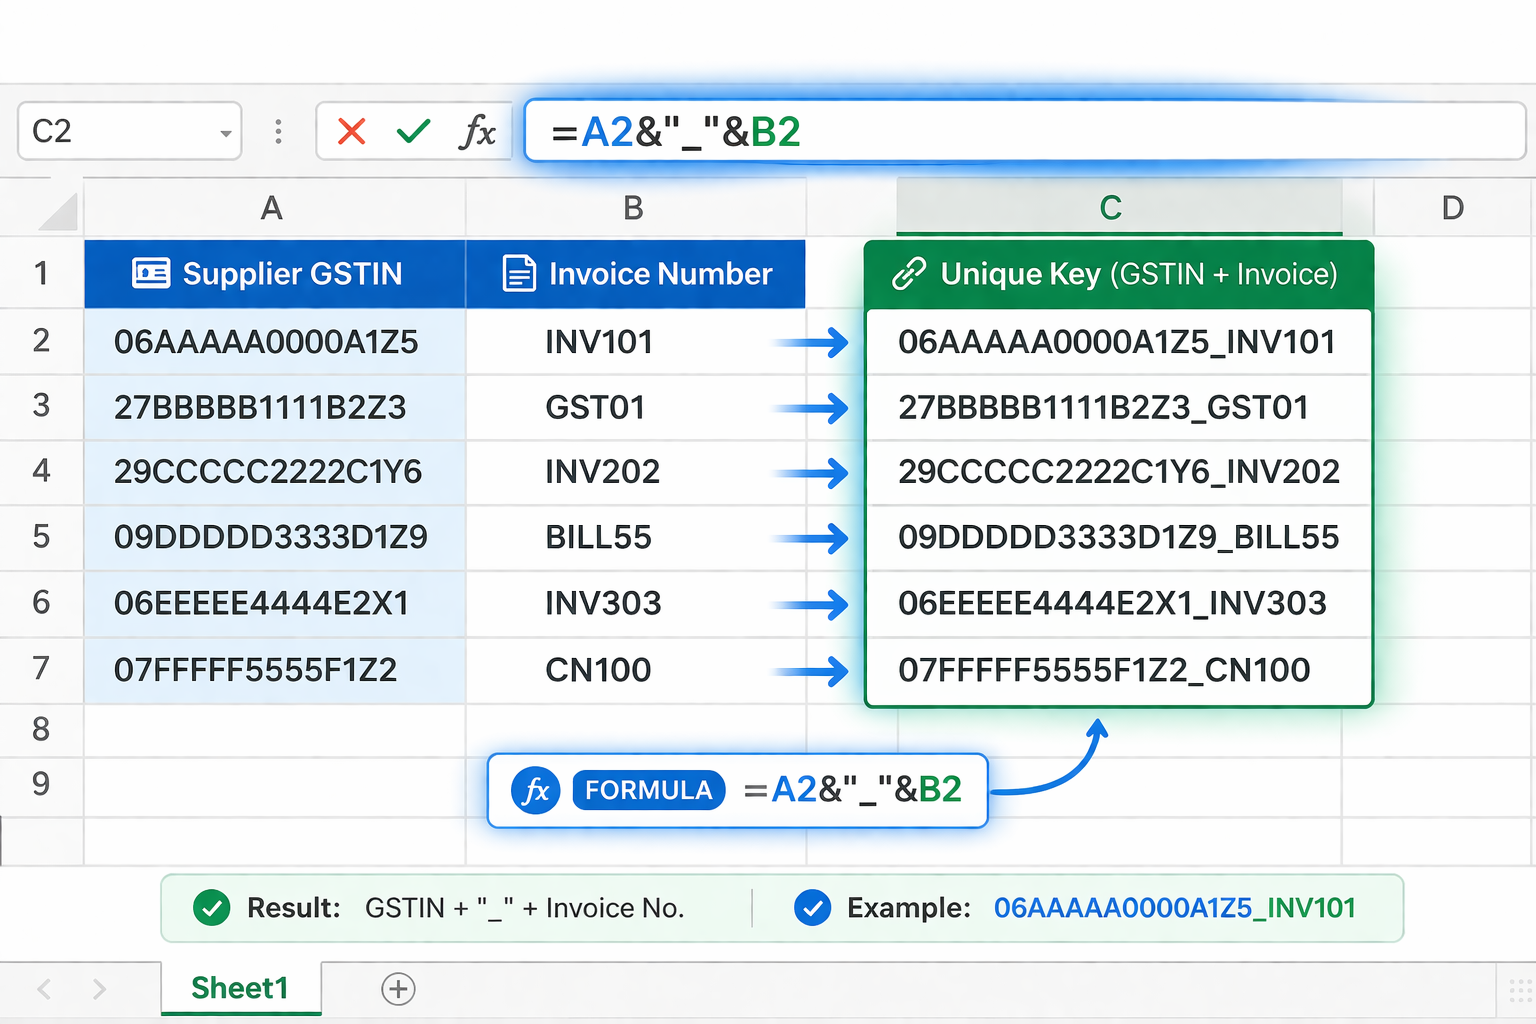
Task: Click the red X to cancel formula entry
Action: tap(350, 131)
